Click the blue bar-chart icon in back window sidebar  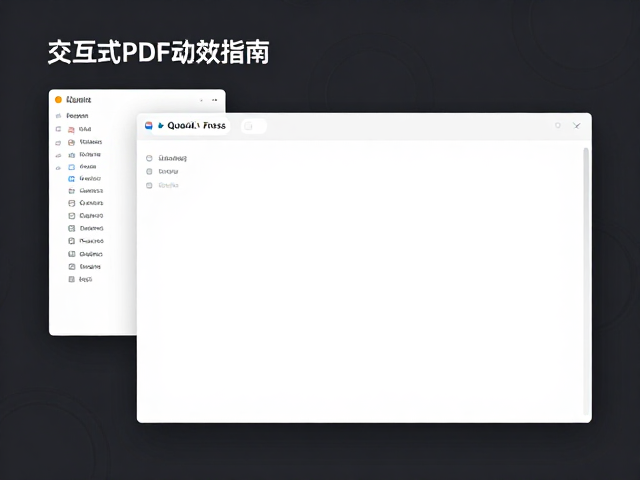(71, 155)
